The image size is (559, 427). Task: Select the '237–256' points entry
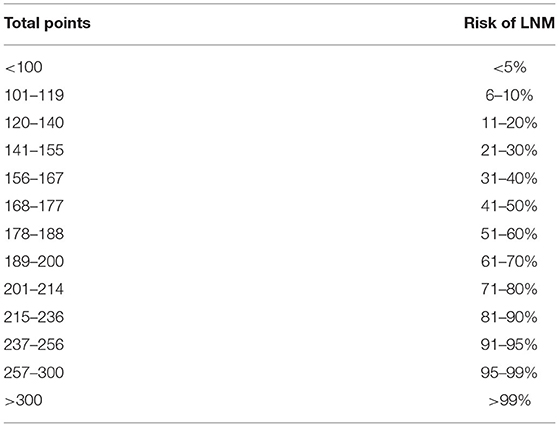tap(34, 345)
